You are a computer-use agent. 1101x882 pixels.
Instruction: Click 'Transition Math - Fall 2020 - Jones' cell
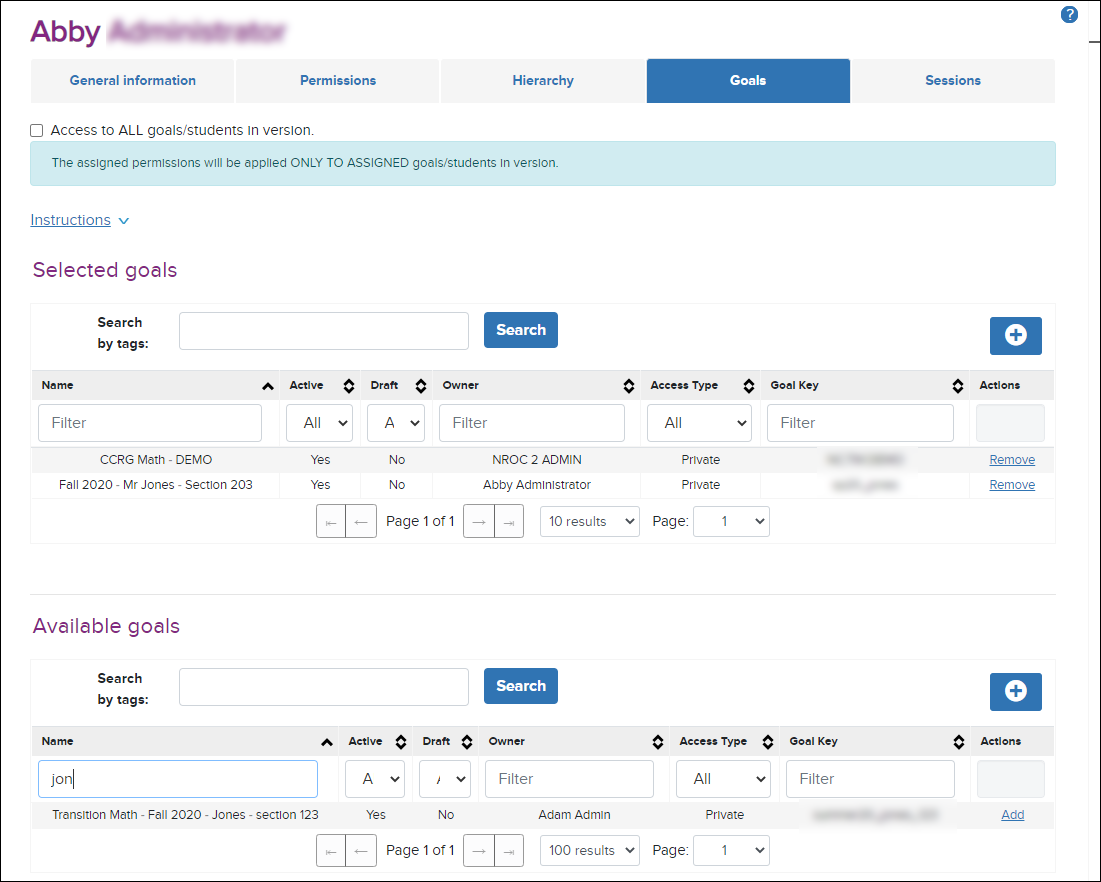185,815
